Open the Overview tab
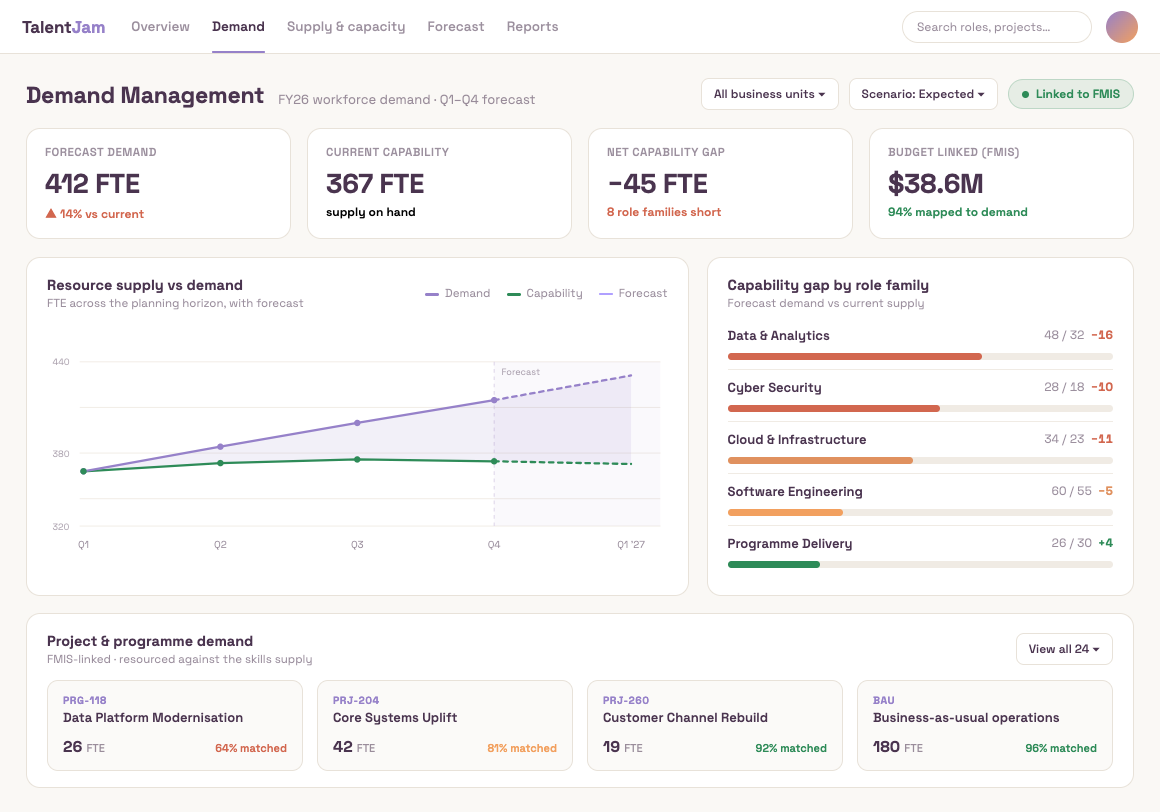The image size is (1160, 812). (x=161, y=27)
